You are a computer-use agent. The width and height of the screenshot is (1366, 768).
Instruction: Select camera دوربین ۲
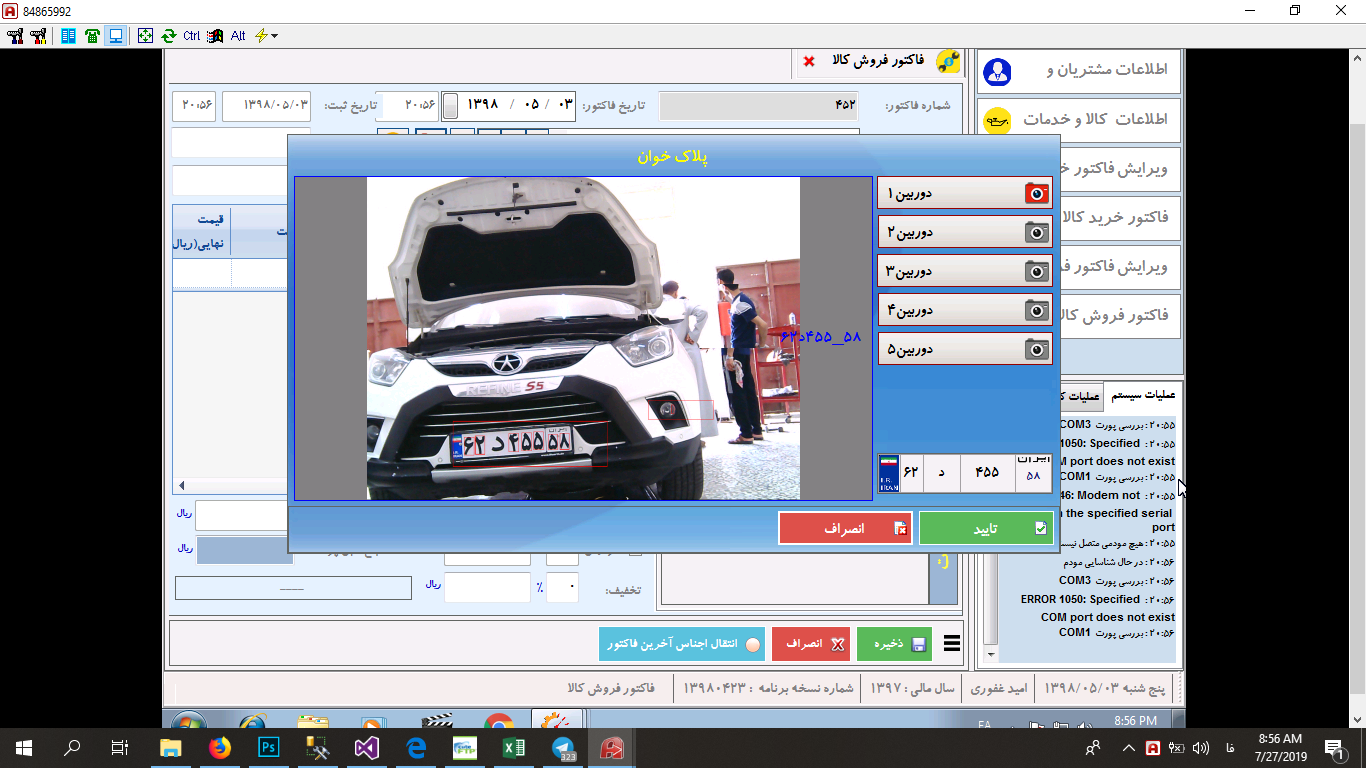point(965,232)
